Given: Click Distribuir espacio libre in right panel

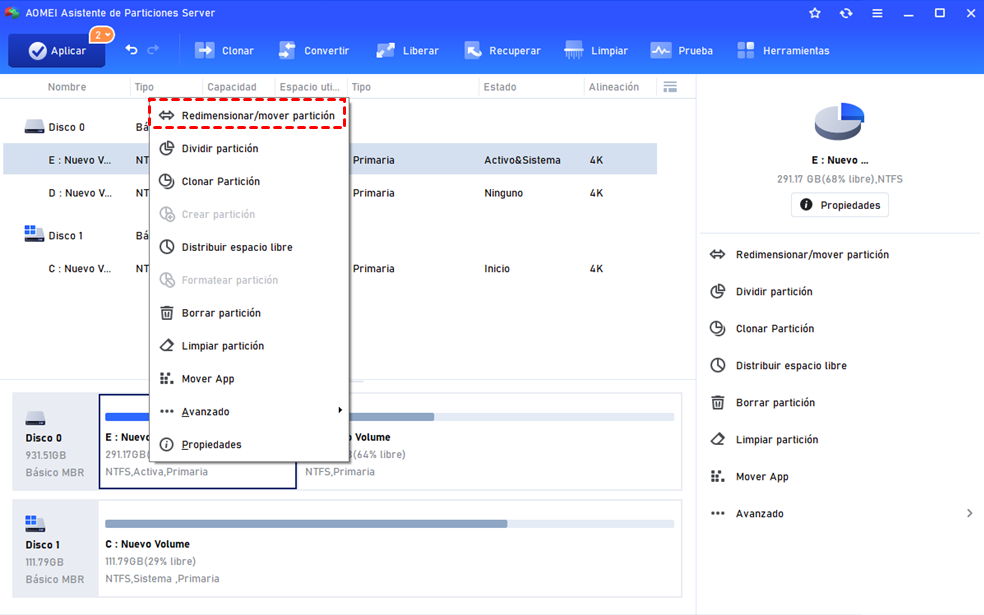Looking at the screenshot, I should [x=791, y=366].
